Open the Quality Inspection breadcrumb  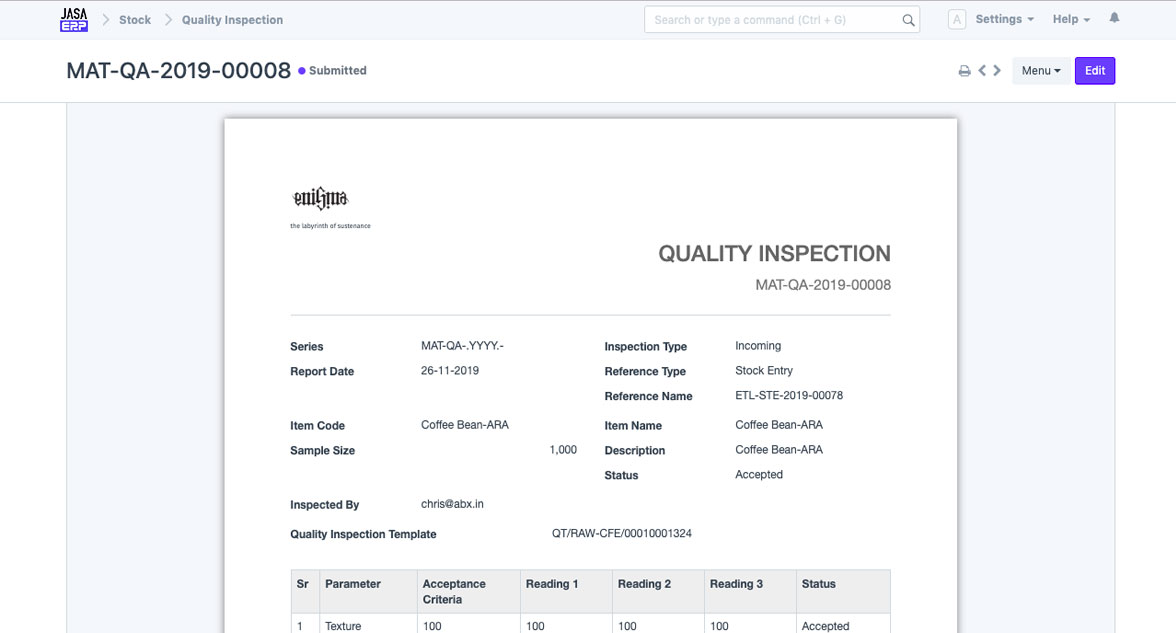point(232,20)
